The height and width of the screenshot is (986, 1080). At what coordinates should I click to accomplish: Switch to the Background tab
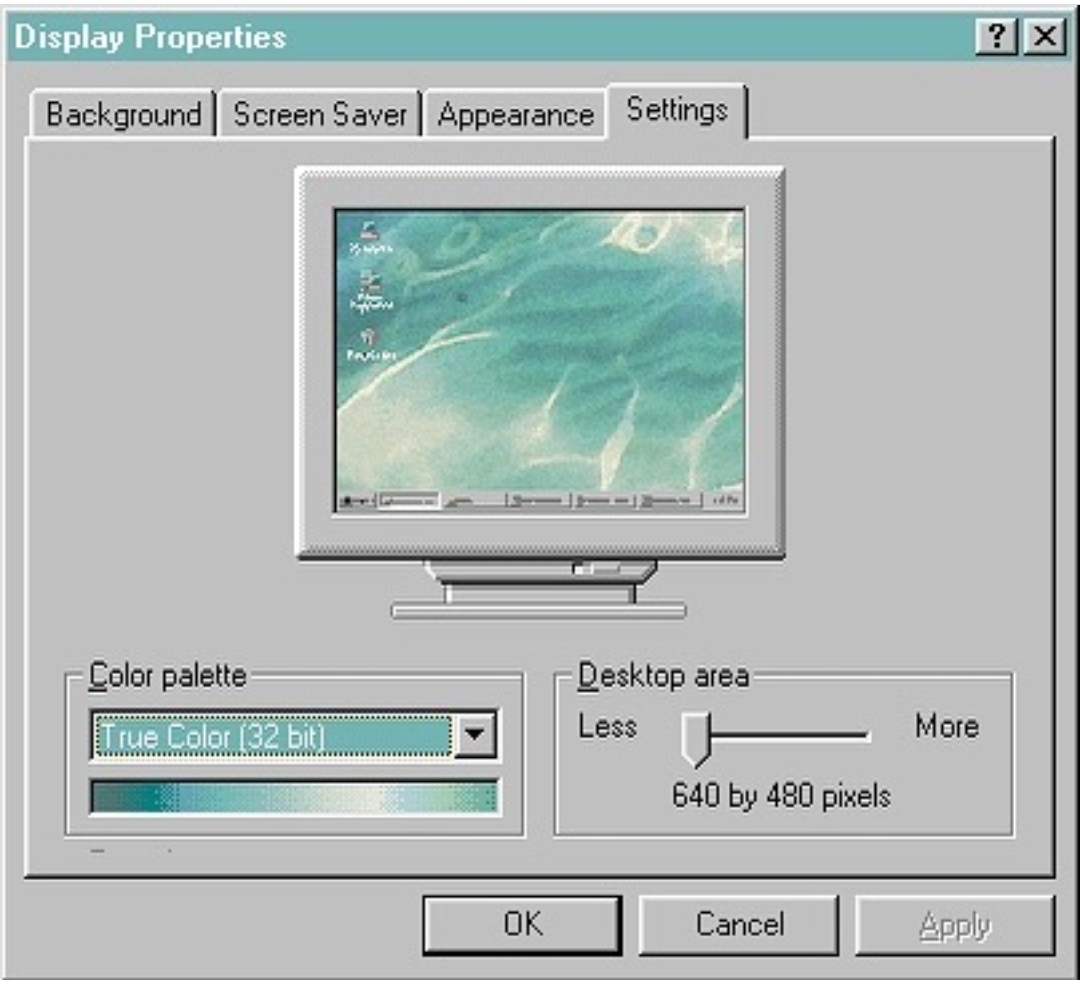click(x=123, y=114)
